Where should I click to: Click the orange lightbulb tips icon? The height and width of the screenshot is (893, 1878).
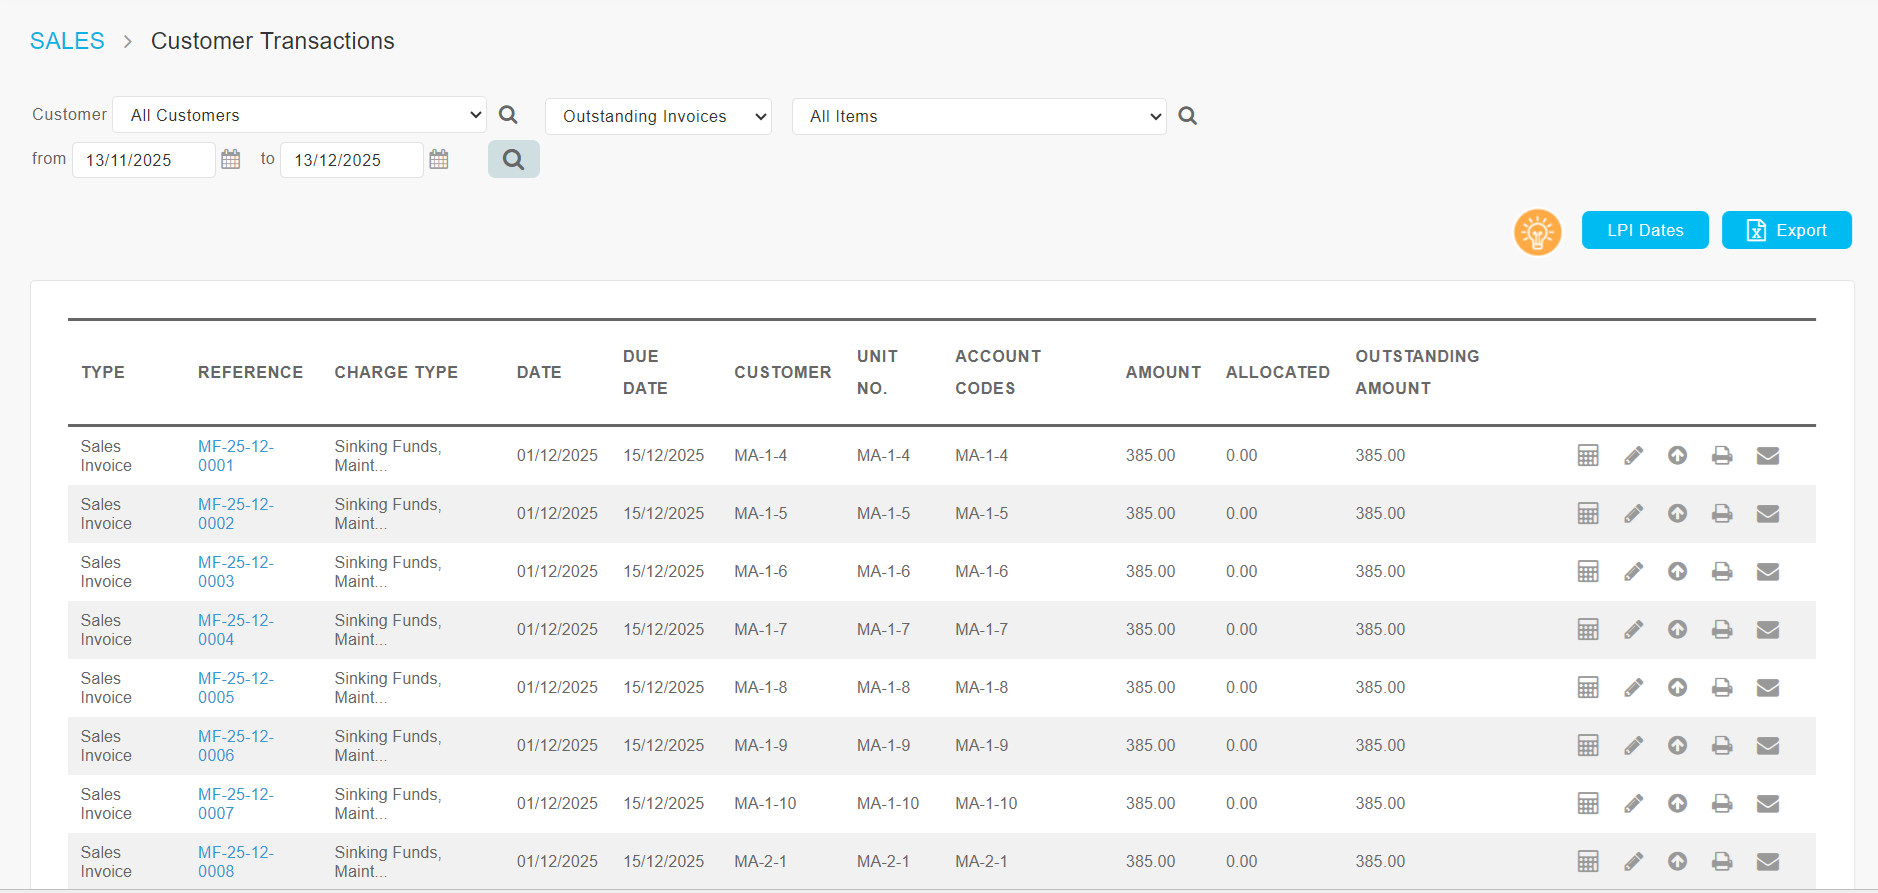[x=1537, y=232]
